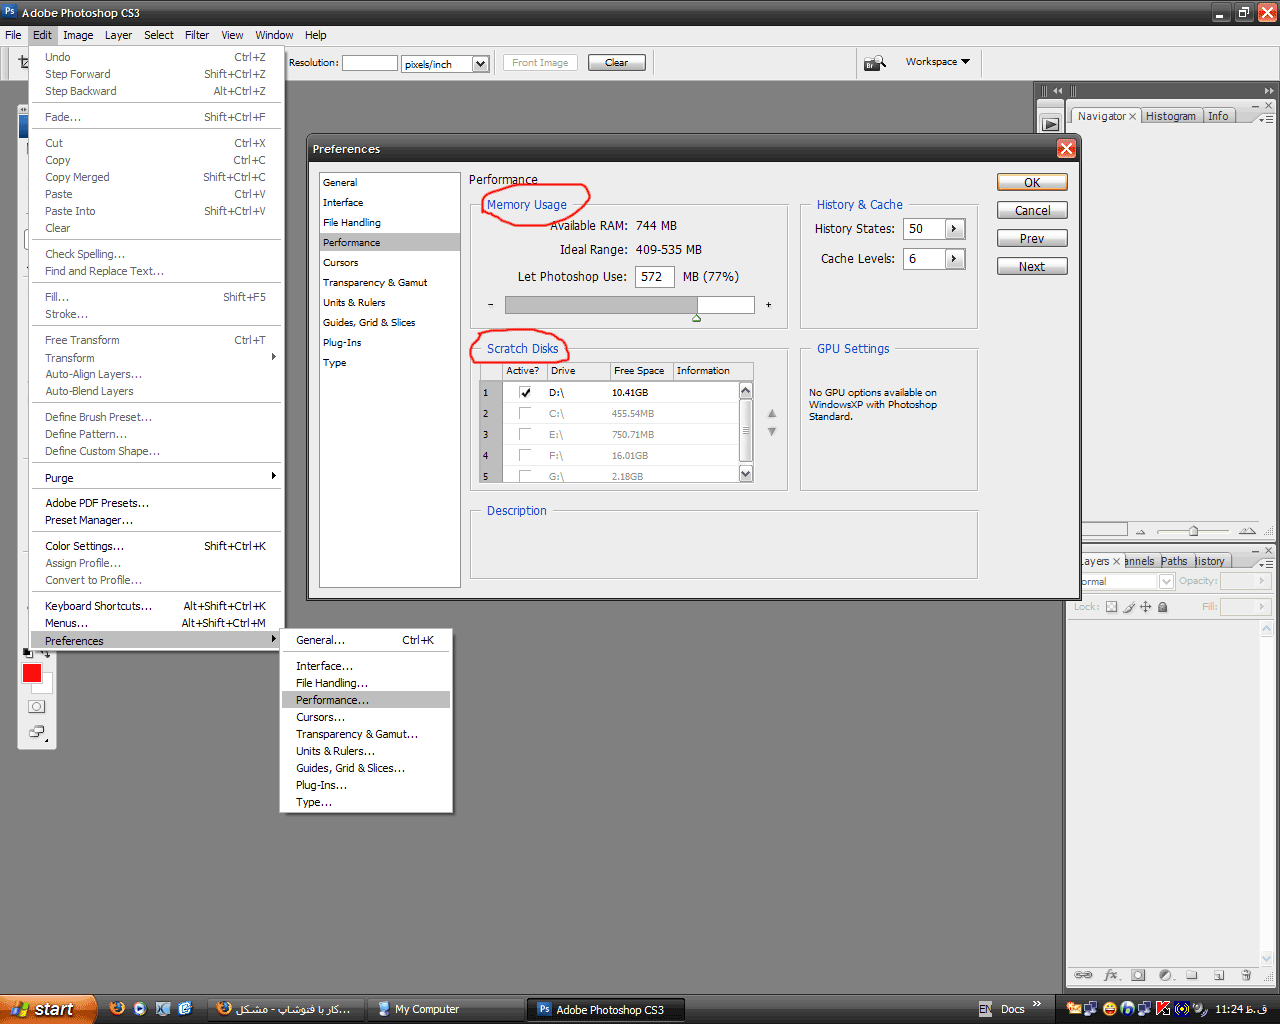Open the Cache Levels arrow popup

[x=954, y=259]
